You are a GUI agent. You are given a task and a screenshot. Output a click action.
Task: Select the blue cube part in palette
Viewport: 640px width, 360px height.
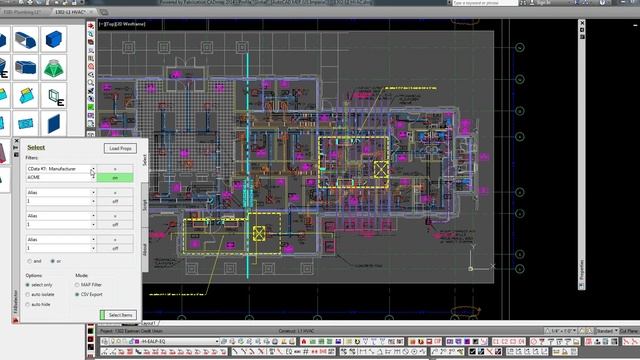pos(53,40)
